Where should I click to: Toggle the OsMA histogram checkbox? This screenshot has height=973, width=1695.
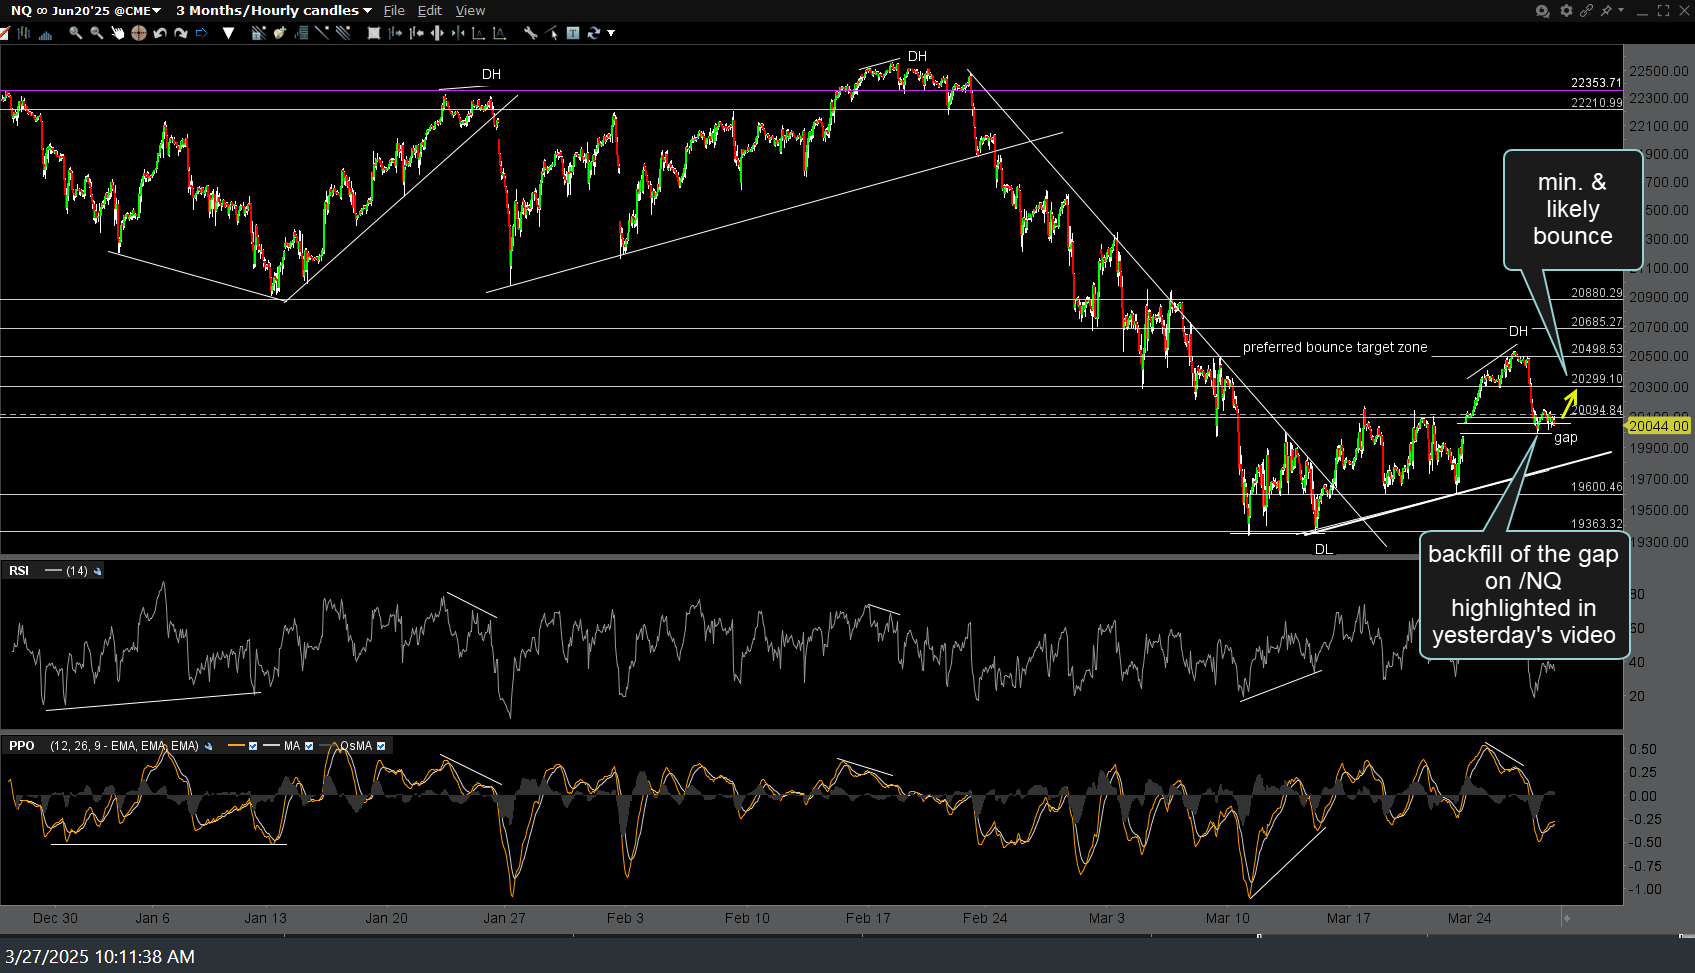click(x=381, y=746)
